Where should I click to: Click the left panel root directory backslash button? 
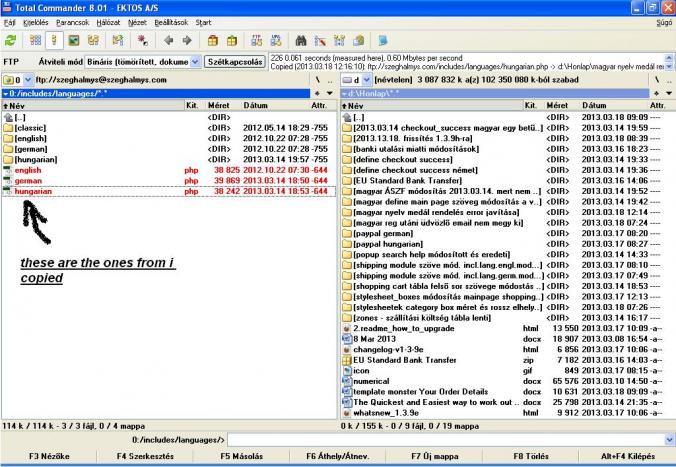click(318, 80)
